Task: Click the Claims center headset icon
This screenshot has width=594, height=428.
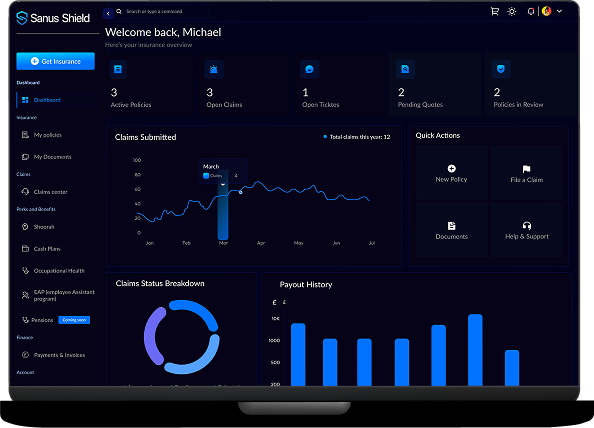Action: pos(25,192)
